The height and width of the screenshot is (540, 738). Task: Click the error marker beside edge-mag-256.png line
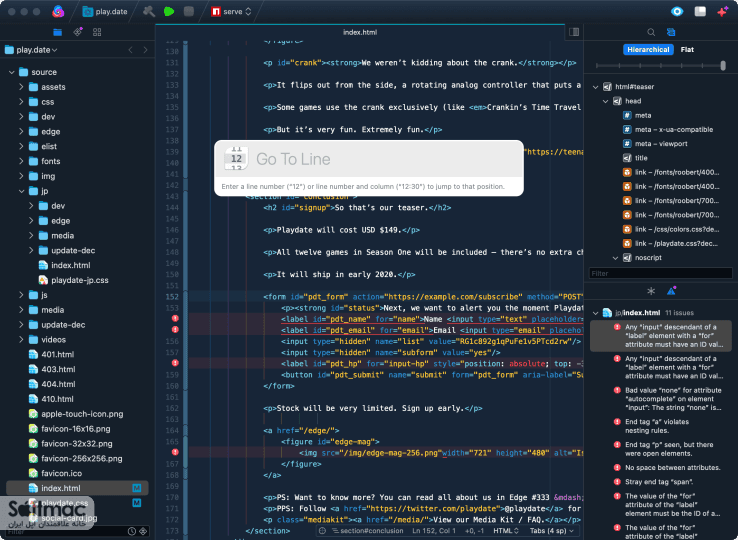click(175, 452)
